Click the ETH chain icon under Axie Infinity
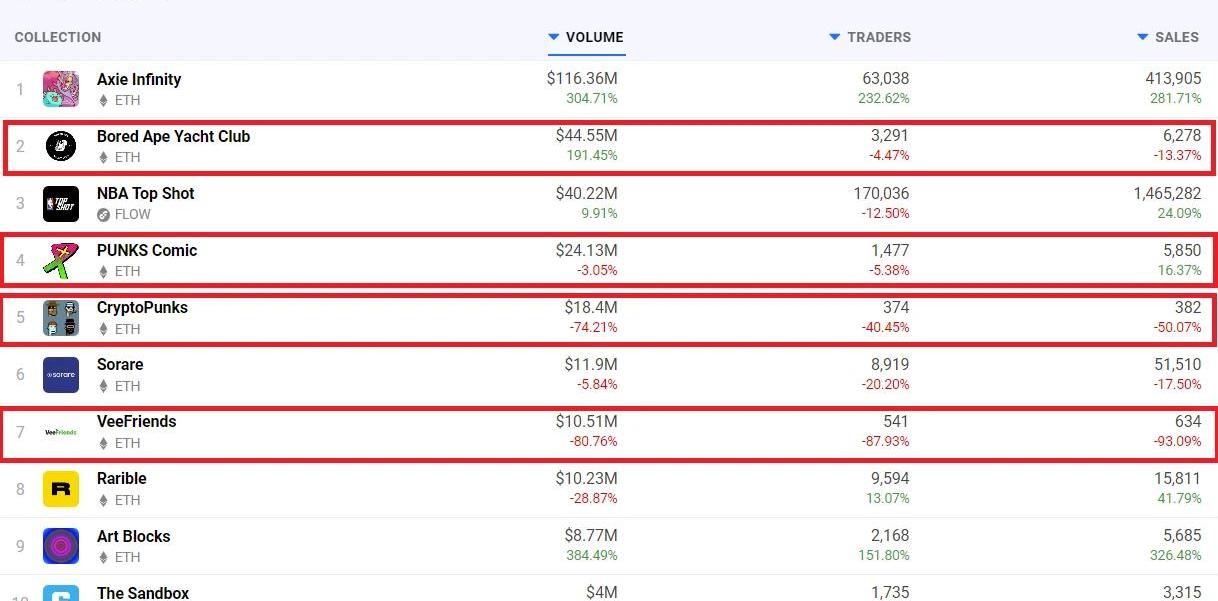This screenshot has width=1218, height=601. [x=103, y=101]
